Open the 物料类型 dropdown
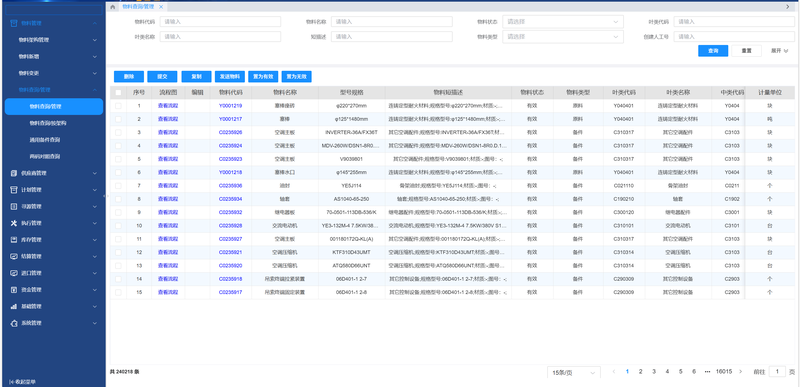The width and height of the screenshot is (800, 387). [563, 37]
